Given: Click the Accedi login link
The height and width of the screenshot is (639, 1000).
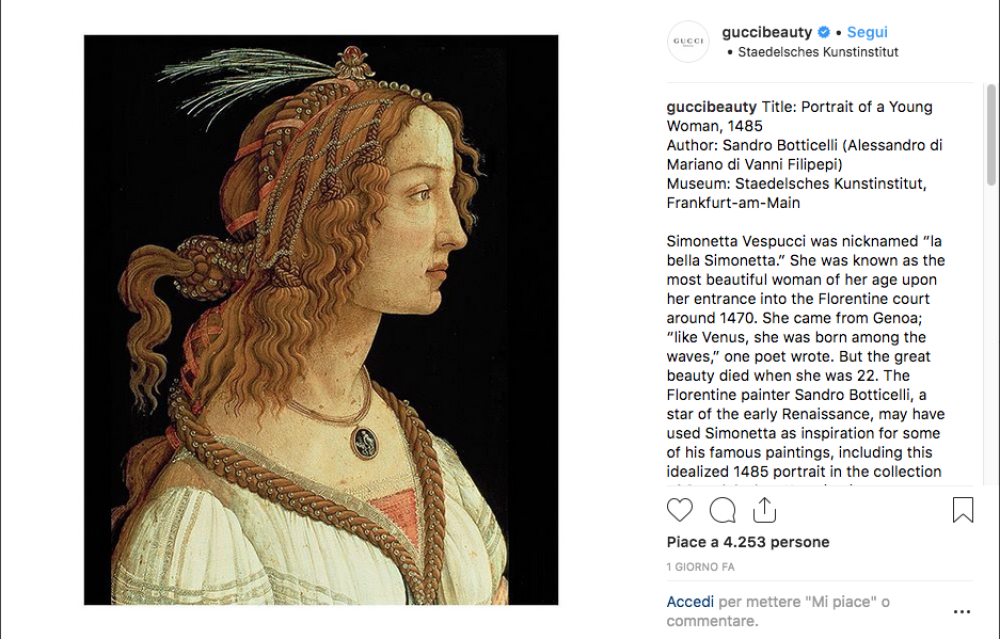Looking at the screenshot, I should pos(690,602).
